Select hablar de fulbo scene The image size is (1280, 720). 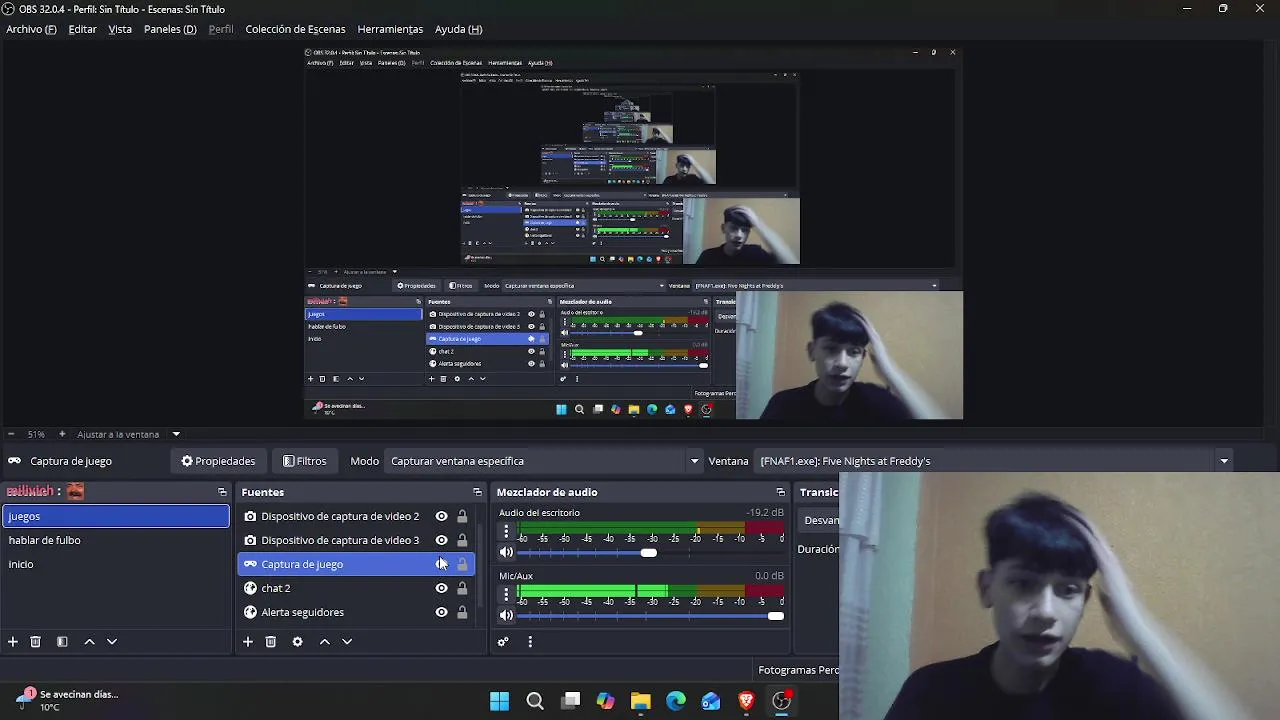coord(116,540)
